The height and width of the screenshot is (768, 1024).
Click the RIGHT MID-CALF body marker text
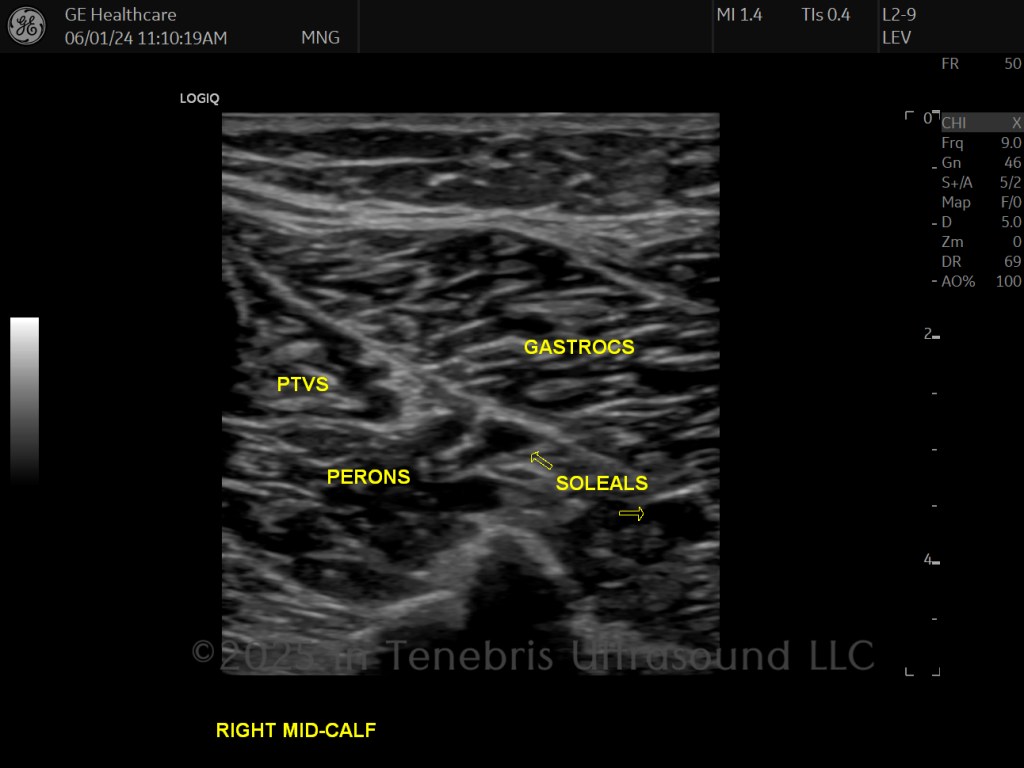[x=296, y=730]
